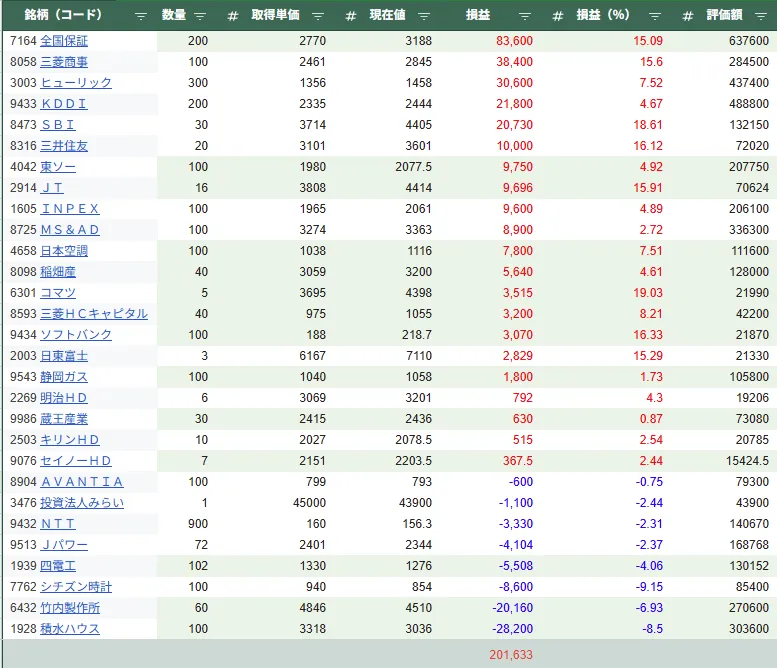Open the 四電工 stock link

point(58,565)
